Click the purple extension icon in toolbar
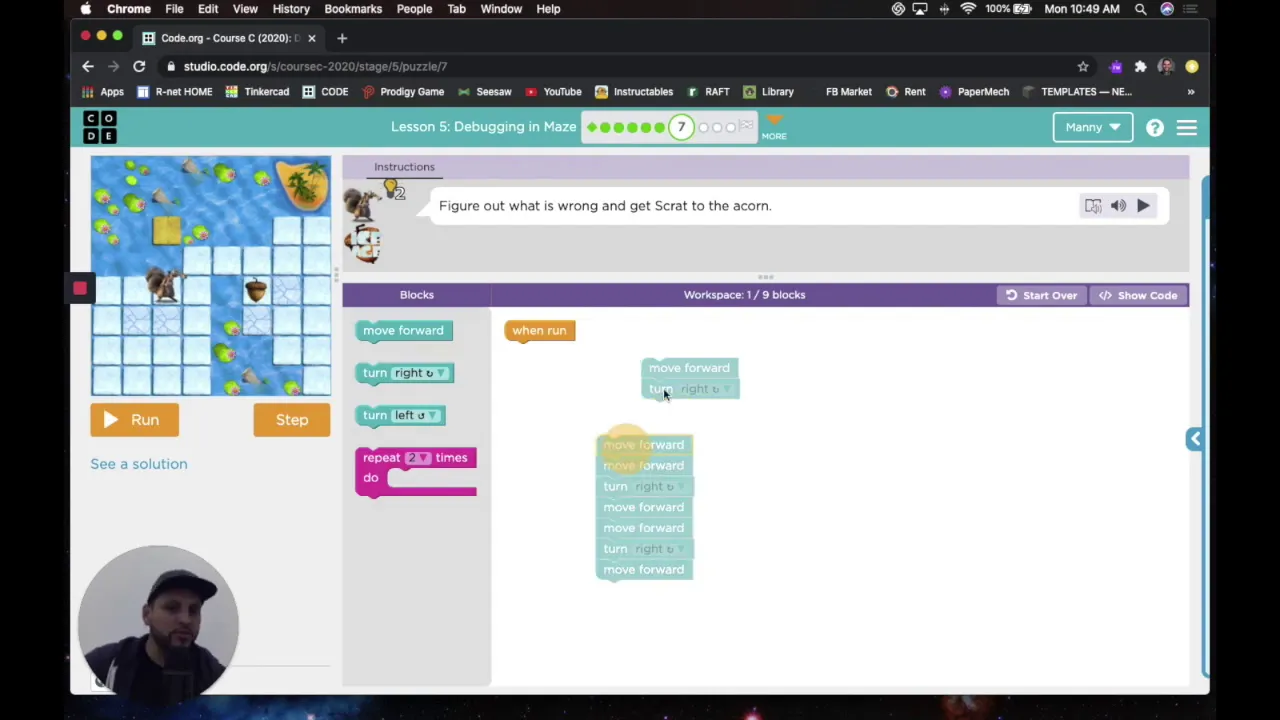Viewport: 1280px width, 720px height. pos(1115,66)
